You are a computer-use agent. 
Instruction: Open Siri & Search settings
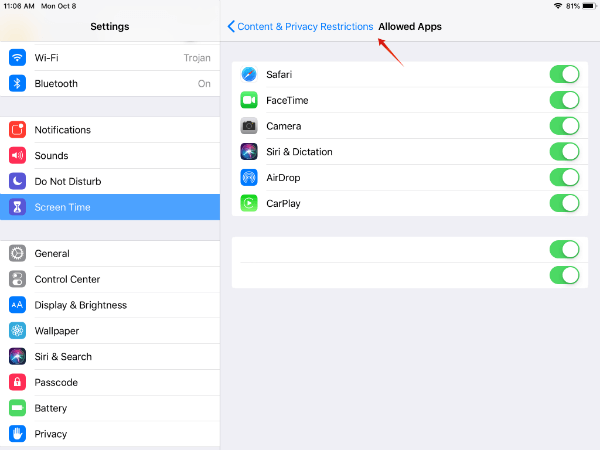click(110, 356)
